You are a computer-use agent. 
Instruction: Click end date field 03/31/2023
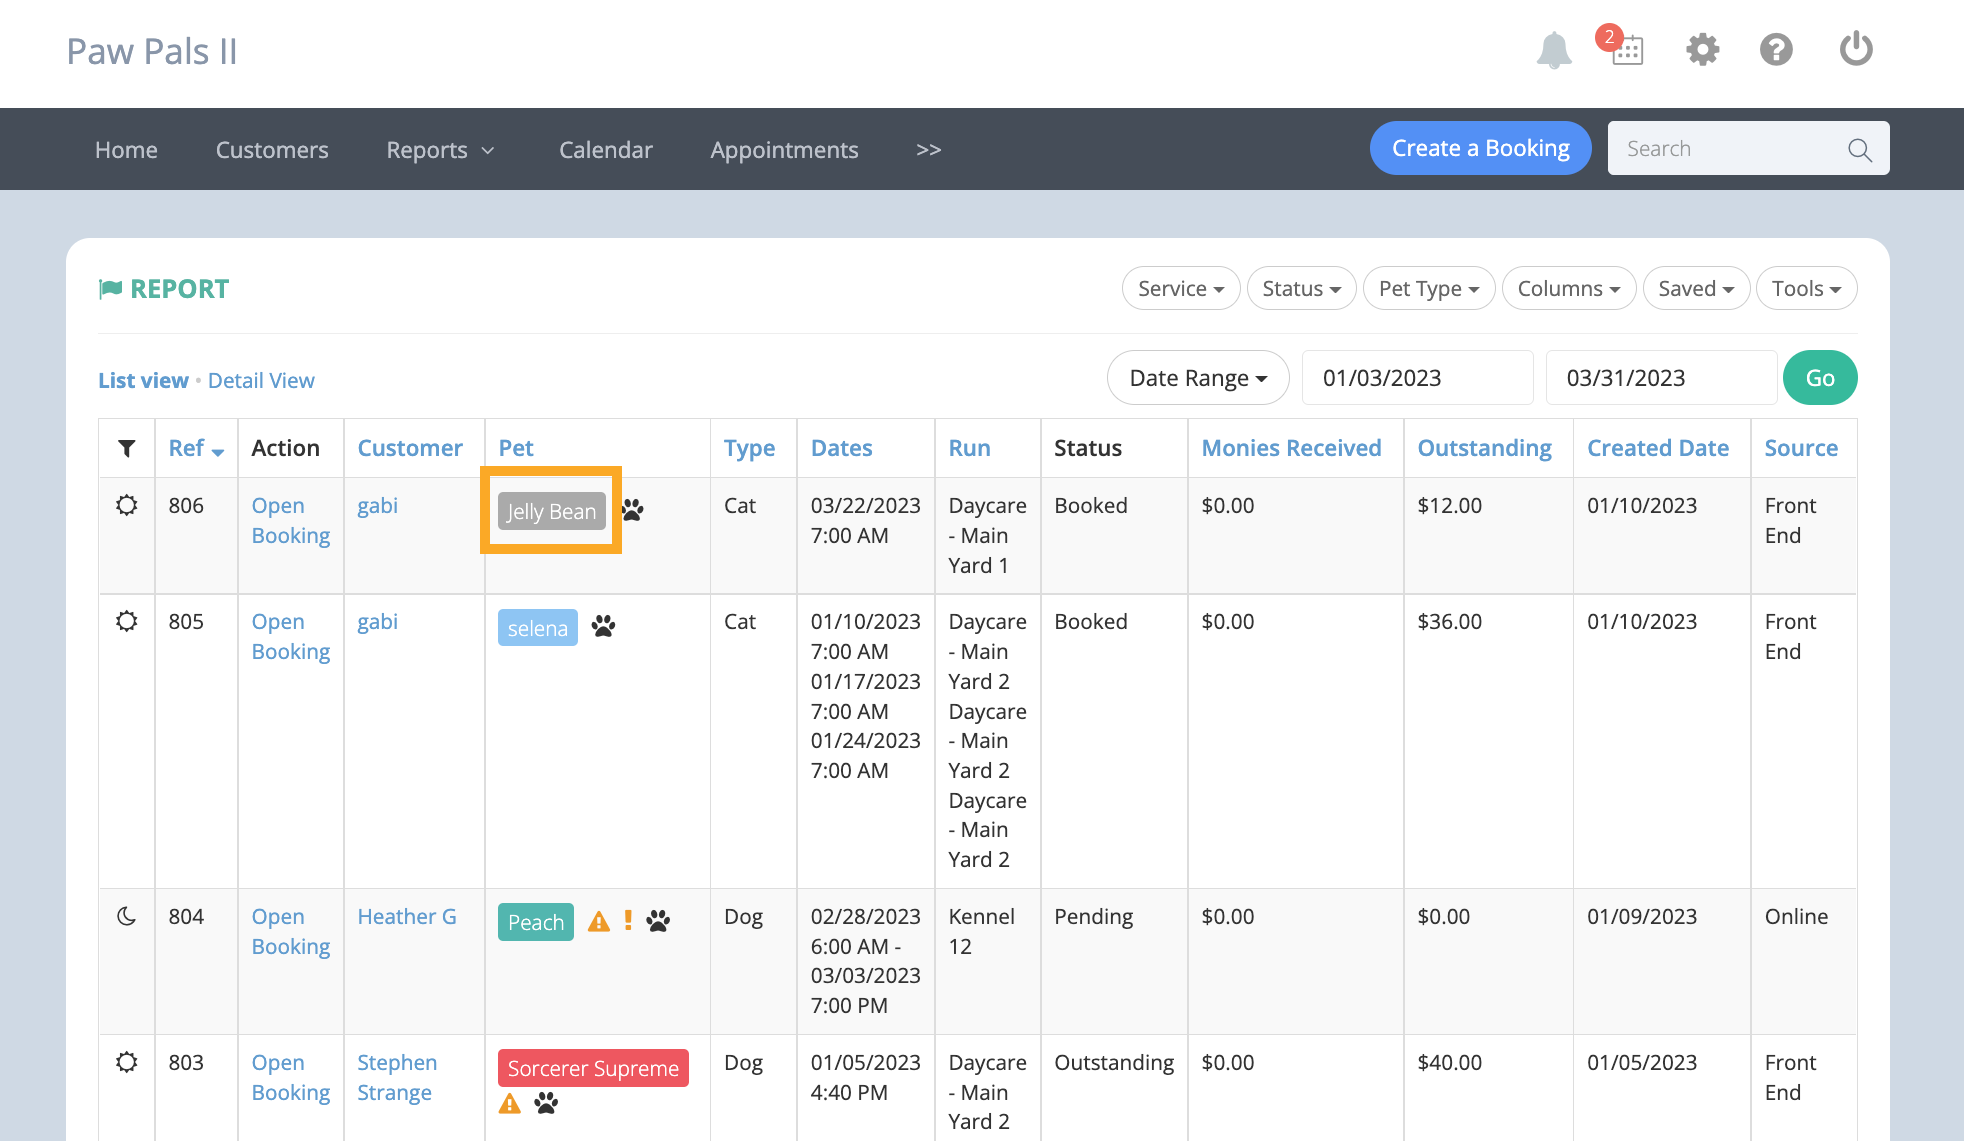1661,378
